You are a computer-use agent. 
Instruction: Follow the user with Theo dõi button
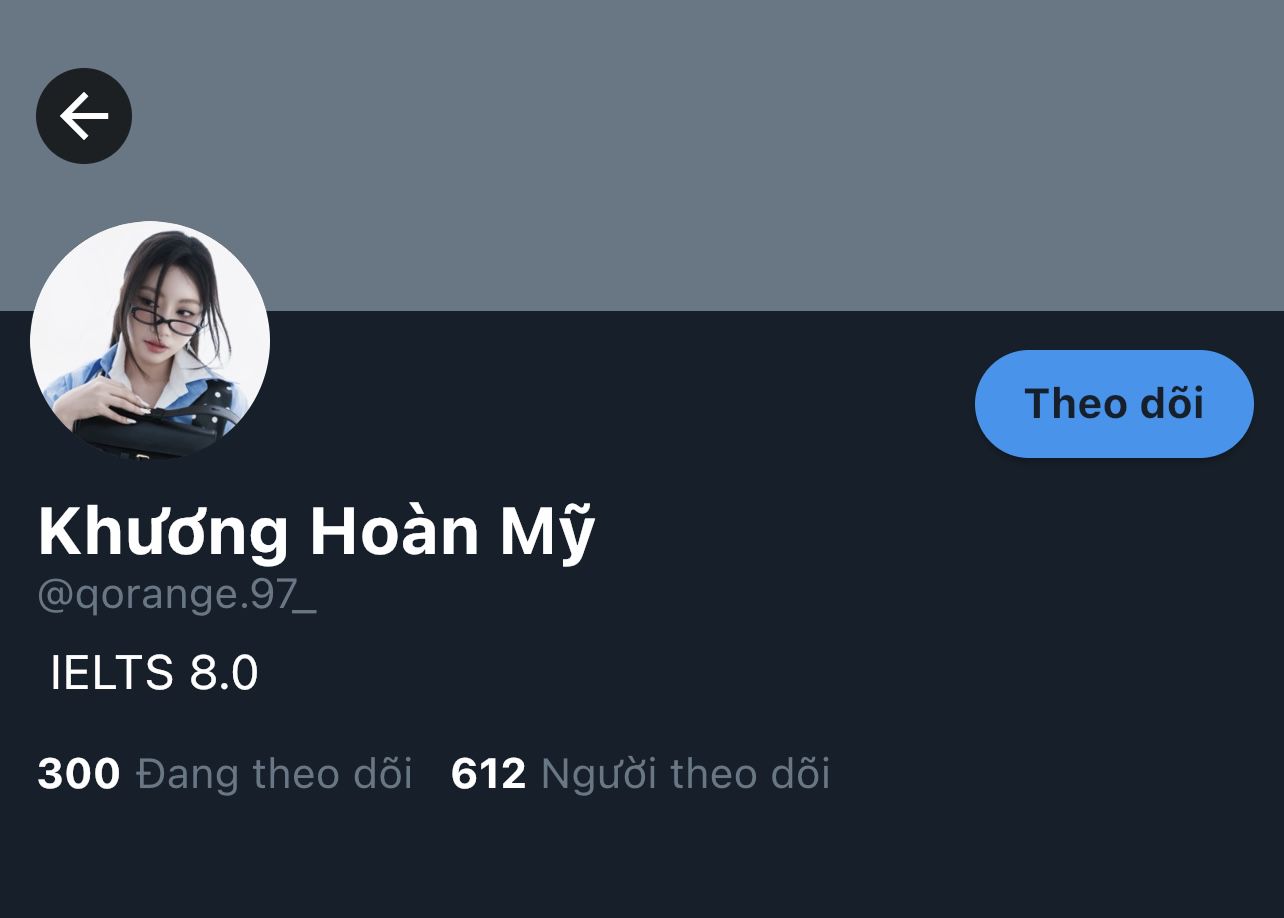coord(1114,404)
